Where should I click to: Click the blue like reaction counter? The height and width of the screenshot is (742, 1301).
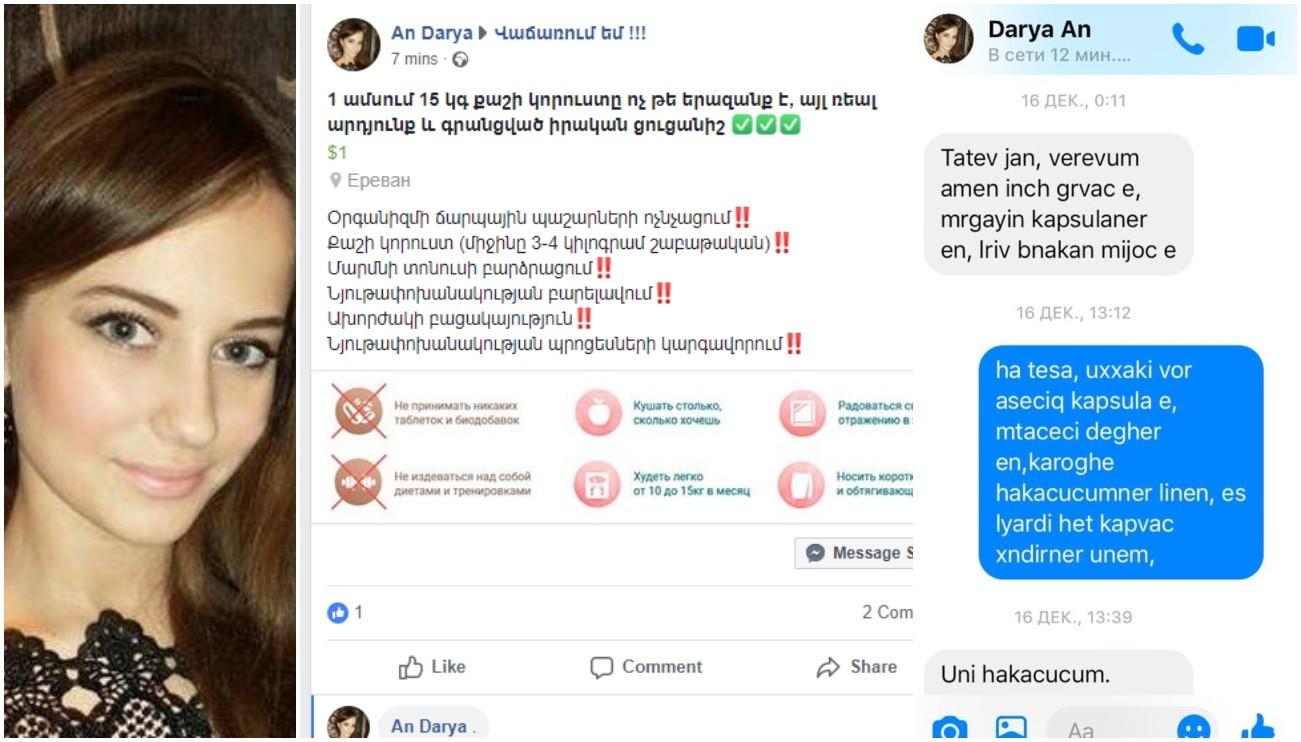coord(345,612)
